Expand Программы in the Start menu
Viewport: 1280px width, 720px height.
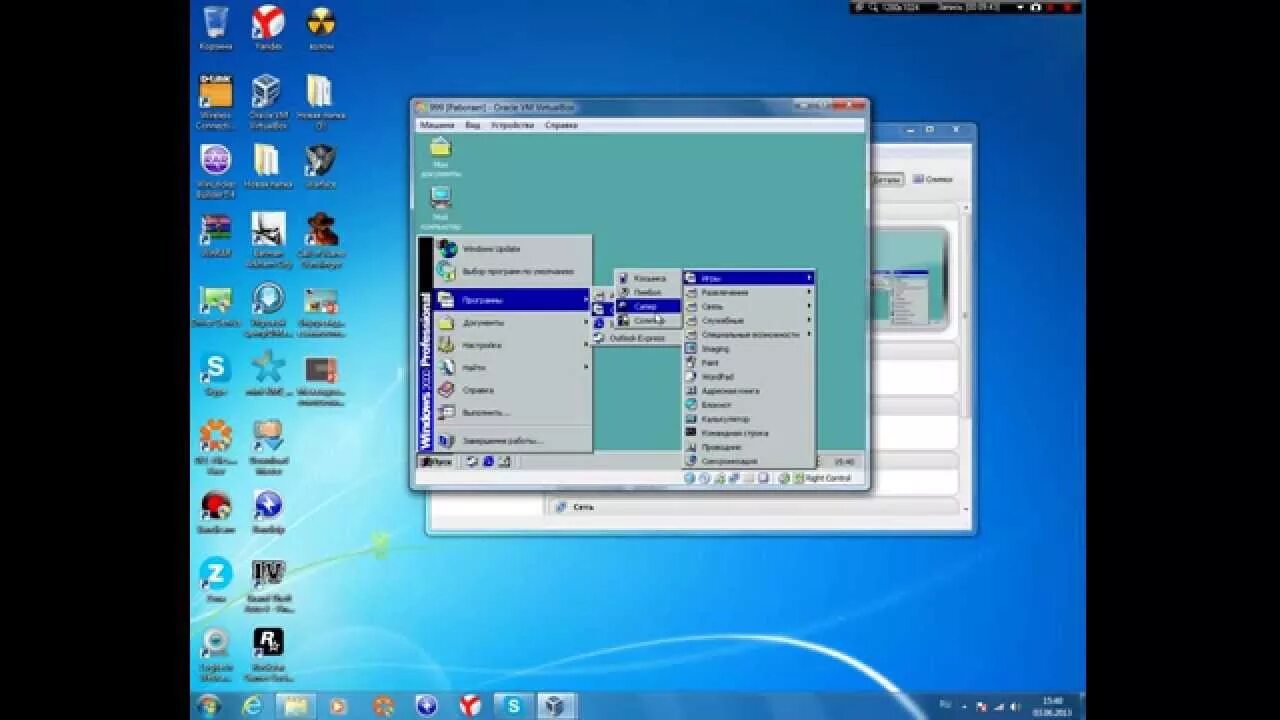513,300
